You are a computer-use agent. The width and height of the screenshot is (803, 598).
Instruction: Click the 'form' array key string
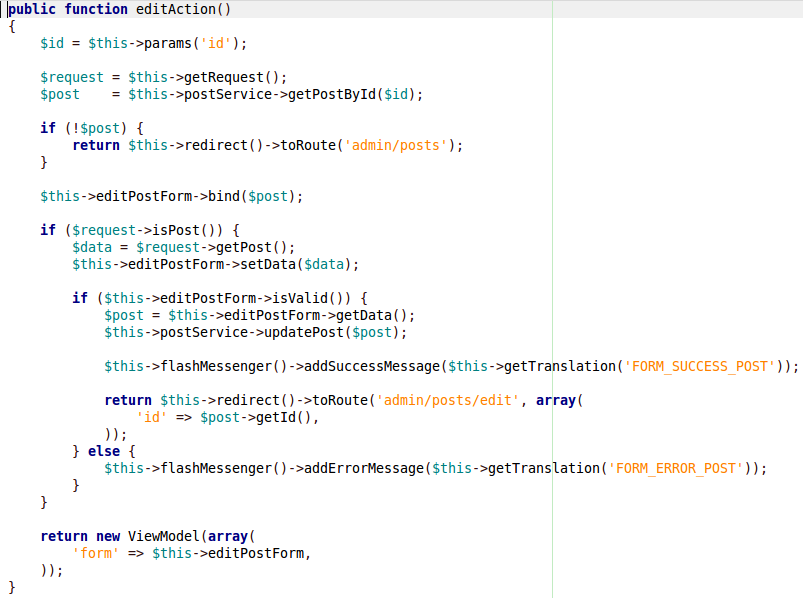click(96, 553)
